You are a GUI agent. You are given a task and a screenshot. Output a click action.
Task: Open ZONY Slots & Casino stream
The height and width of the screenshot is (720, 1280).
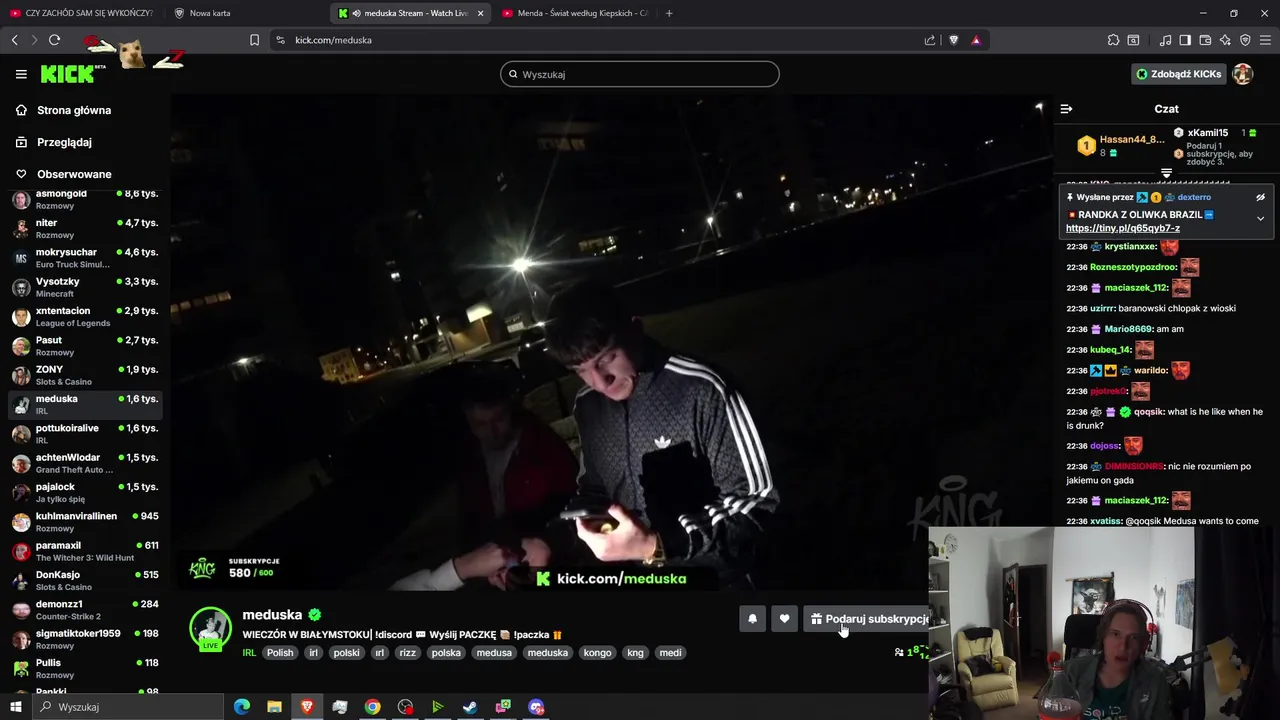pos(85,375)
